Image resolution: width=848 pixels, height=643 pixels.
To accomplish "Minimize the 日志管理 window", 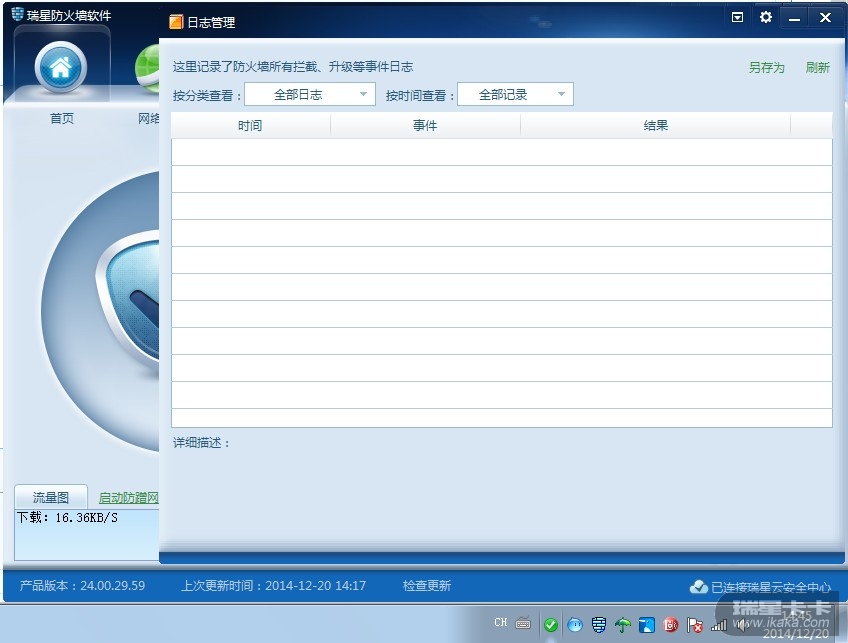I will point(794,18).
